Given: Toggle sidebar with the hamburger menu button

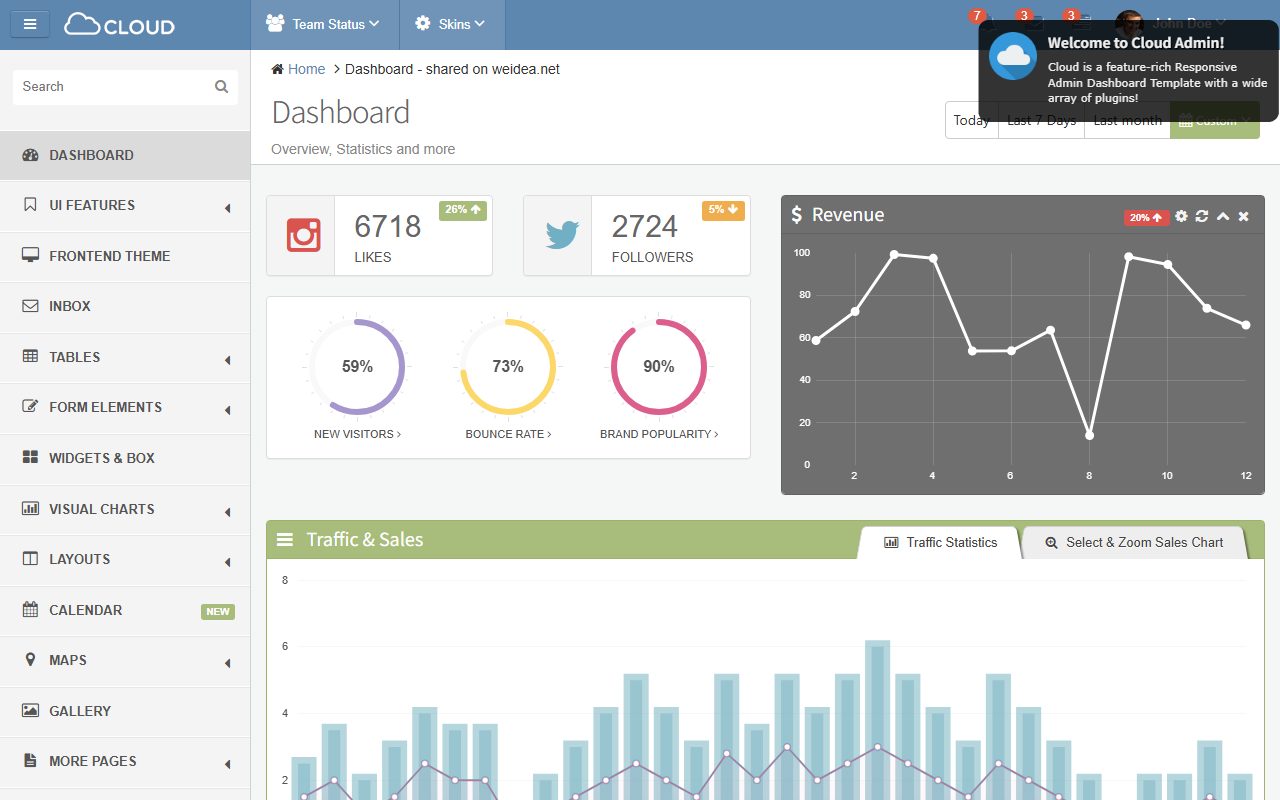Looking at the screenshot, I should click(x=30, y=24).
